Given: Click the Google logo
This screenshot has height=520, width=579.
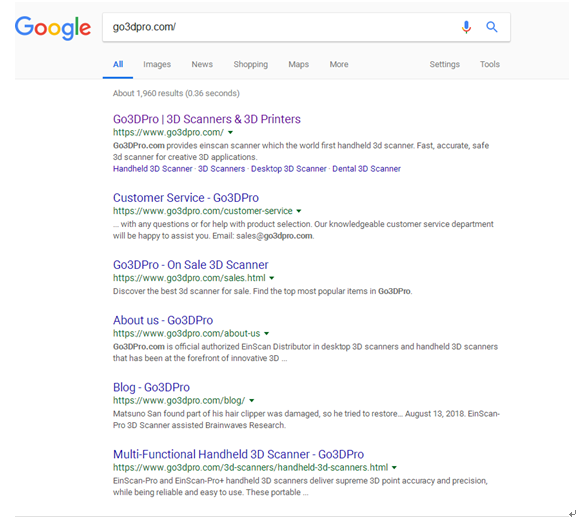Looking at the screenshot, I should (x=53, y=28).
